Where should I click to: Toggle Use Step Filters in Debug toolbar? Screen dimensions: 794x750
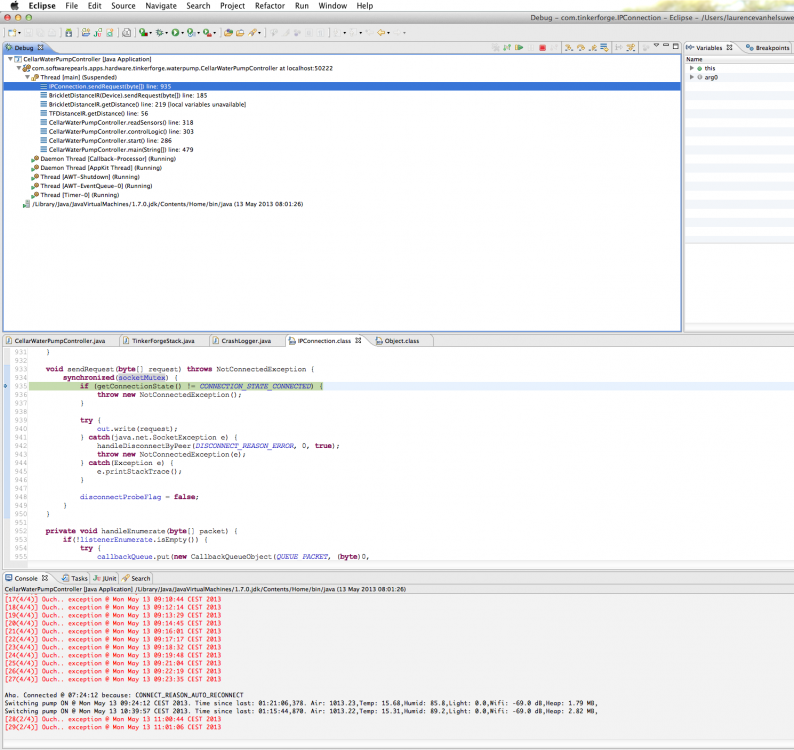click(x=630, y=47)
